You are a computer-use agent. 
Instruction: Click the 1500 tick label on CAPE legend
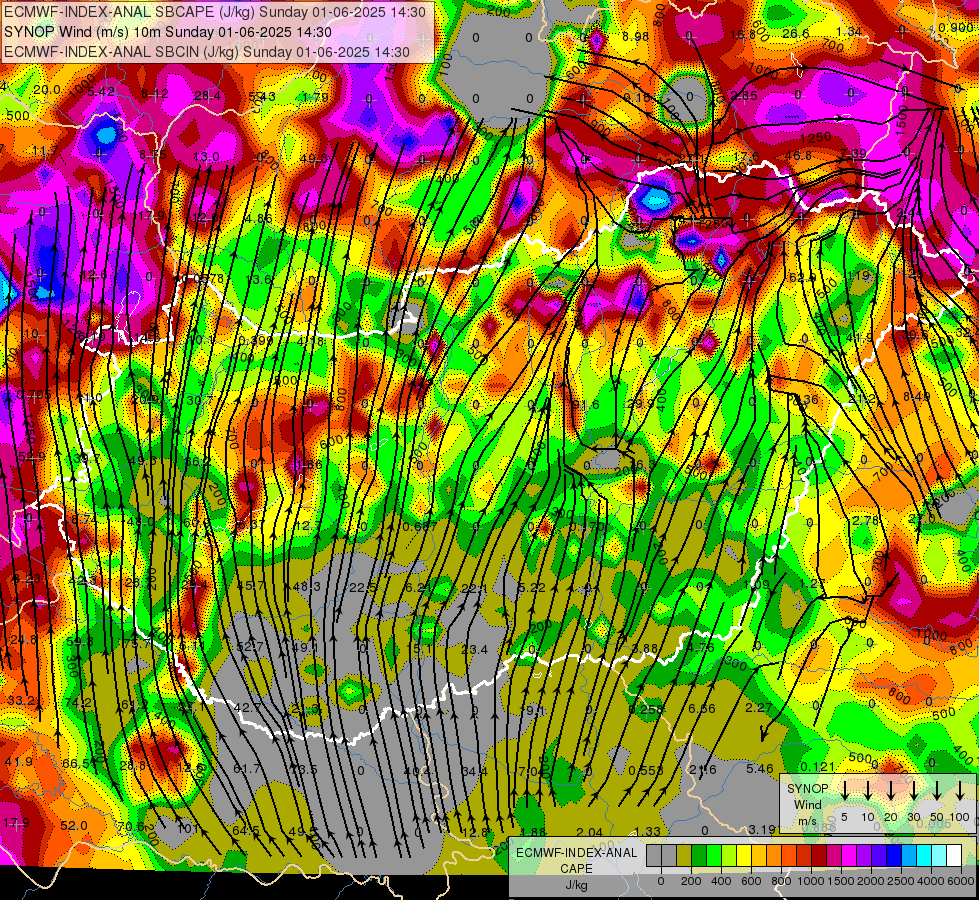click(841, 881)
